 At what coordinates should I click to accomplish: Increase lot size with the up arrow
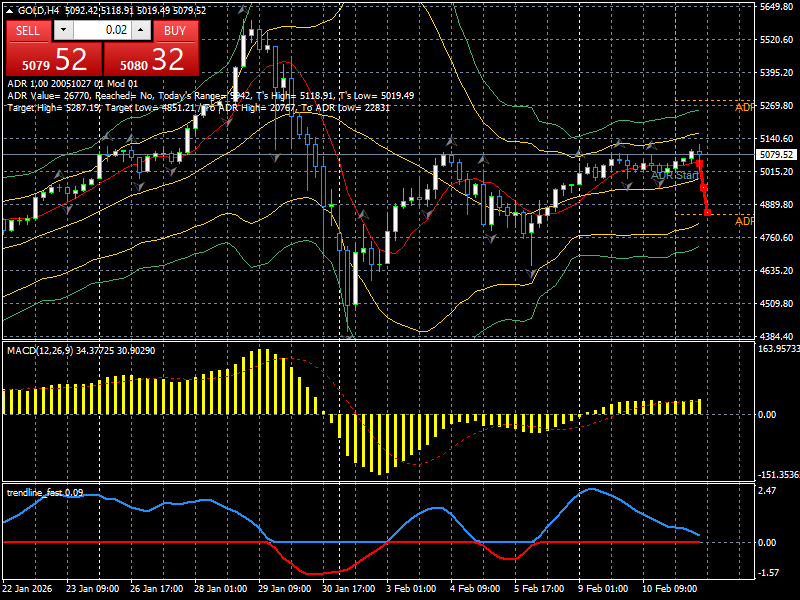tap(141, 30)
